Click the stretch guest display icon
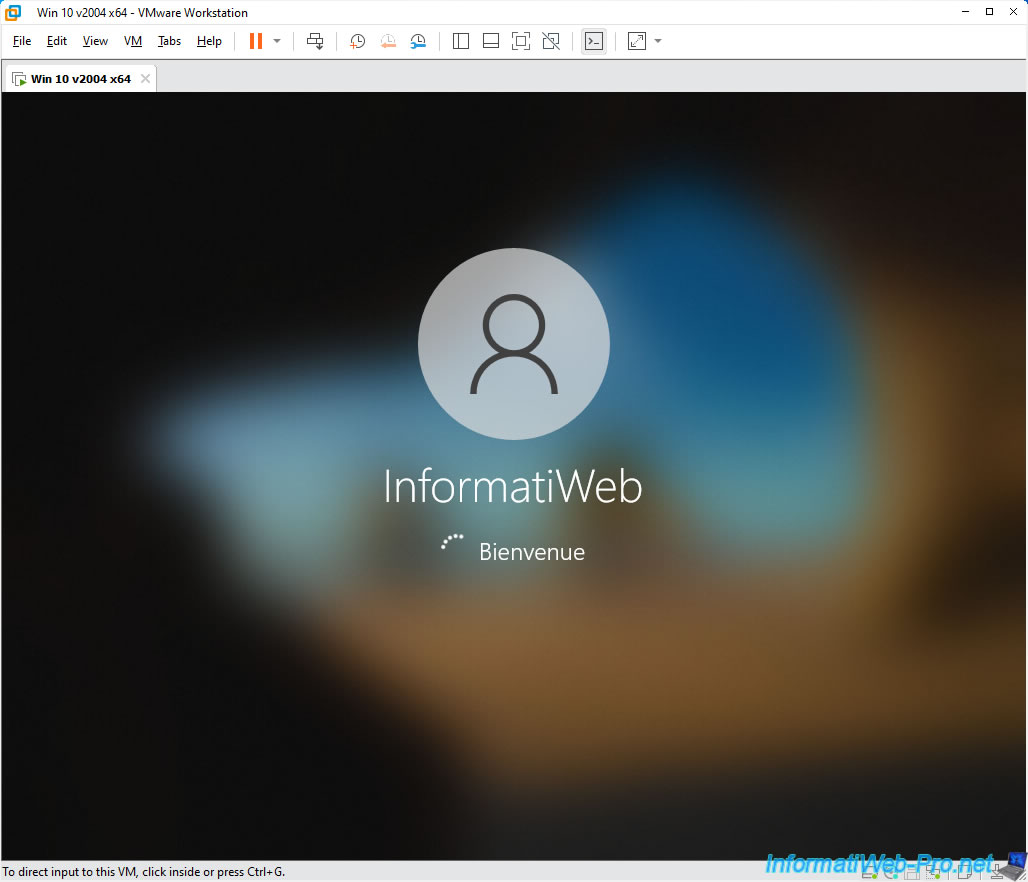 coord(637,41)
